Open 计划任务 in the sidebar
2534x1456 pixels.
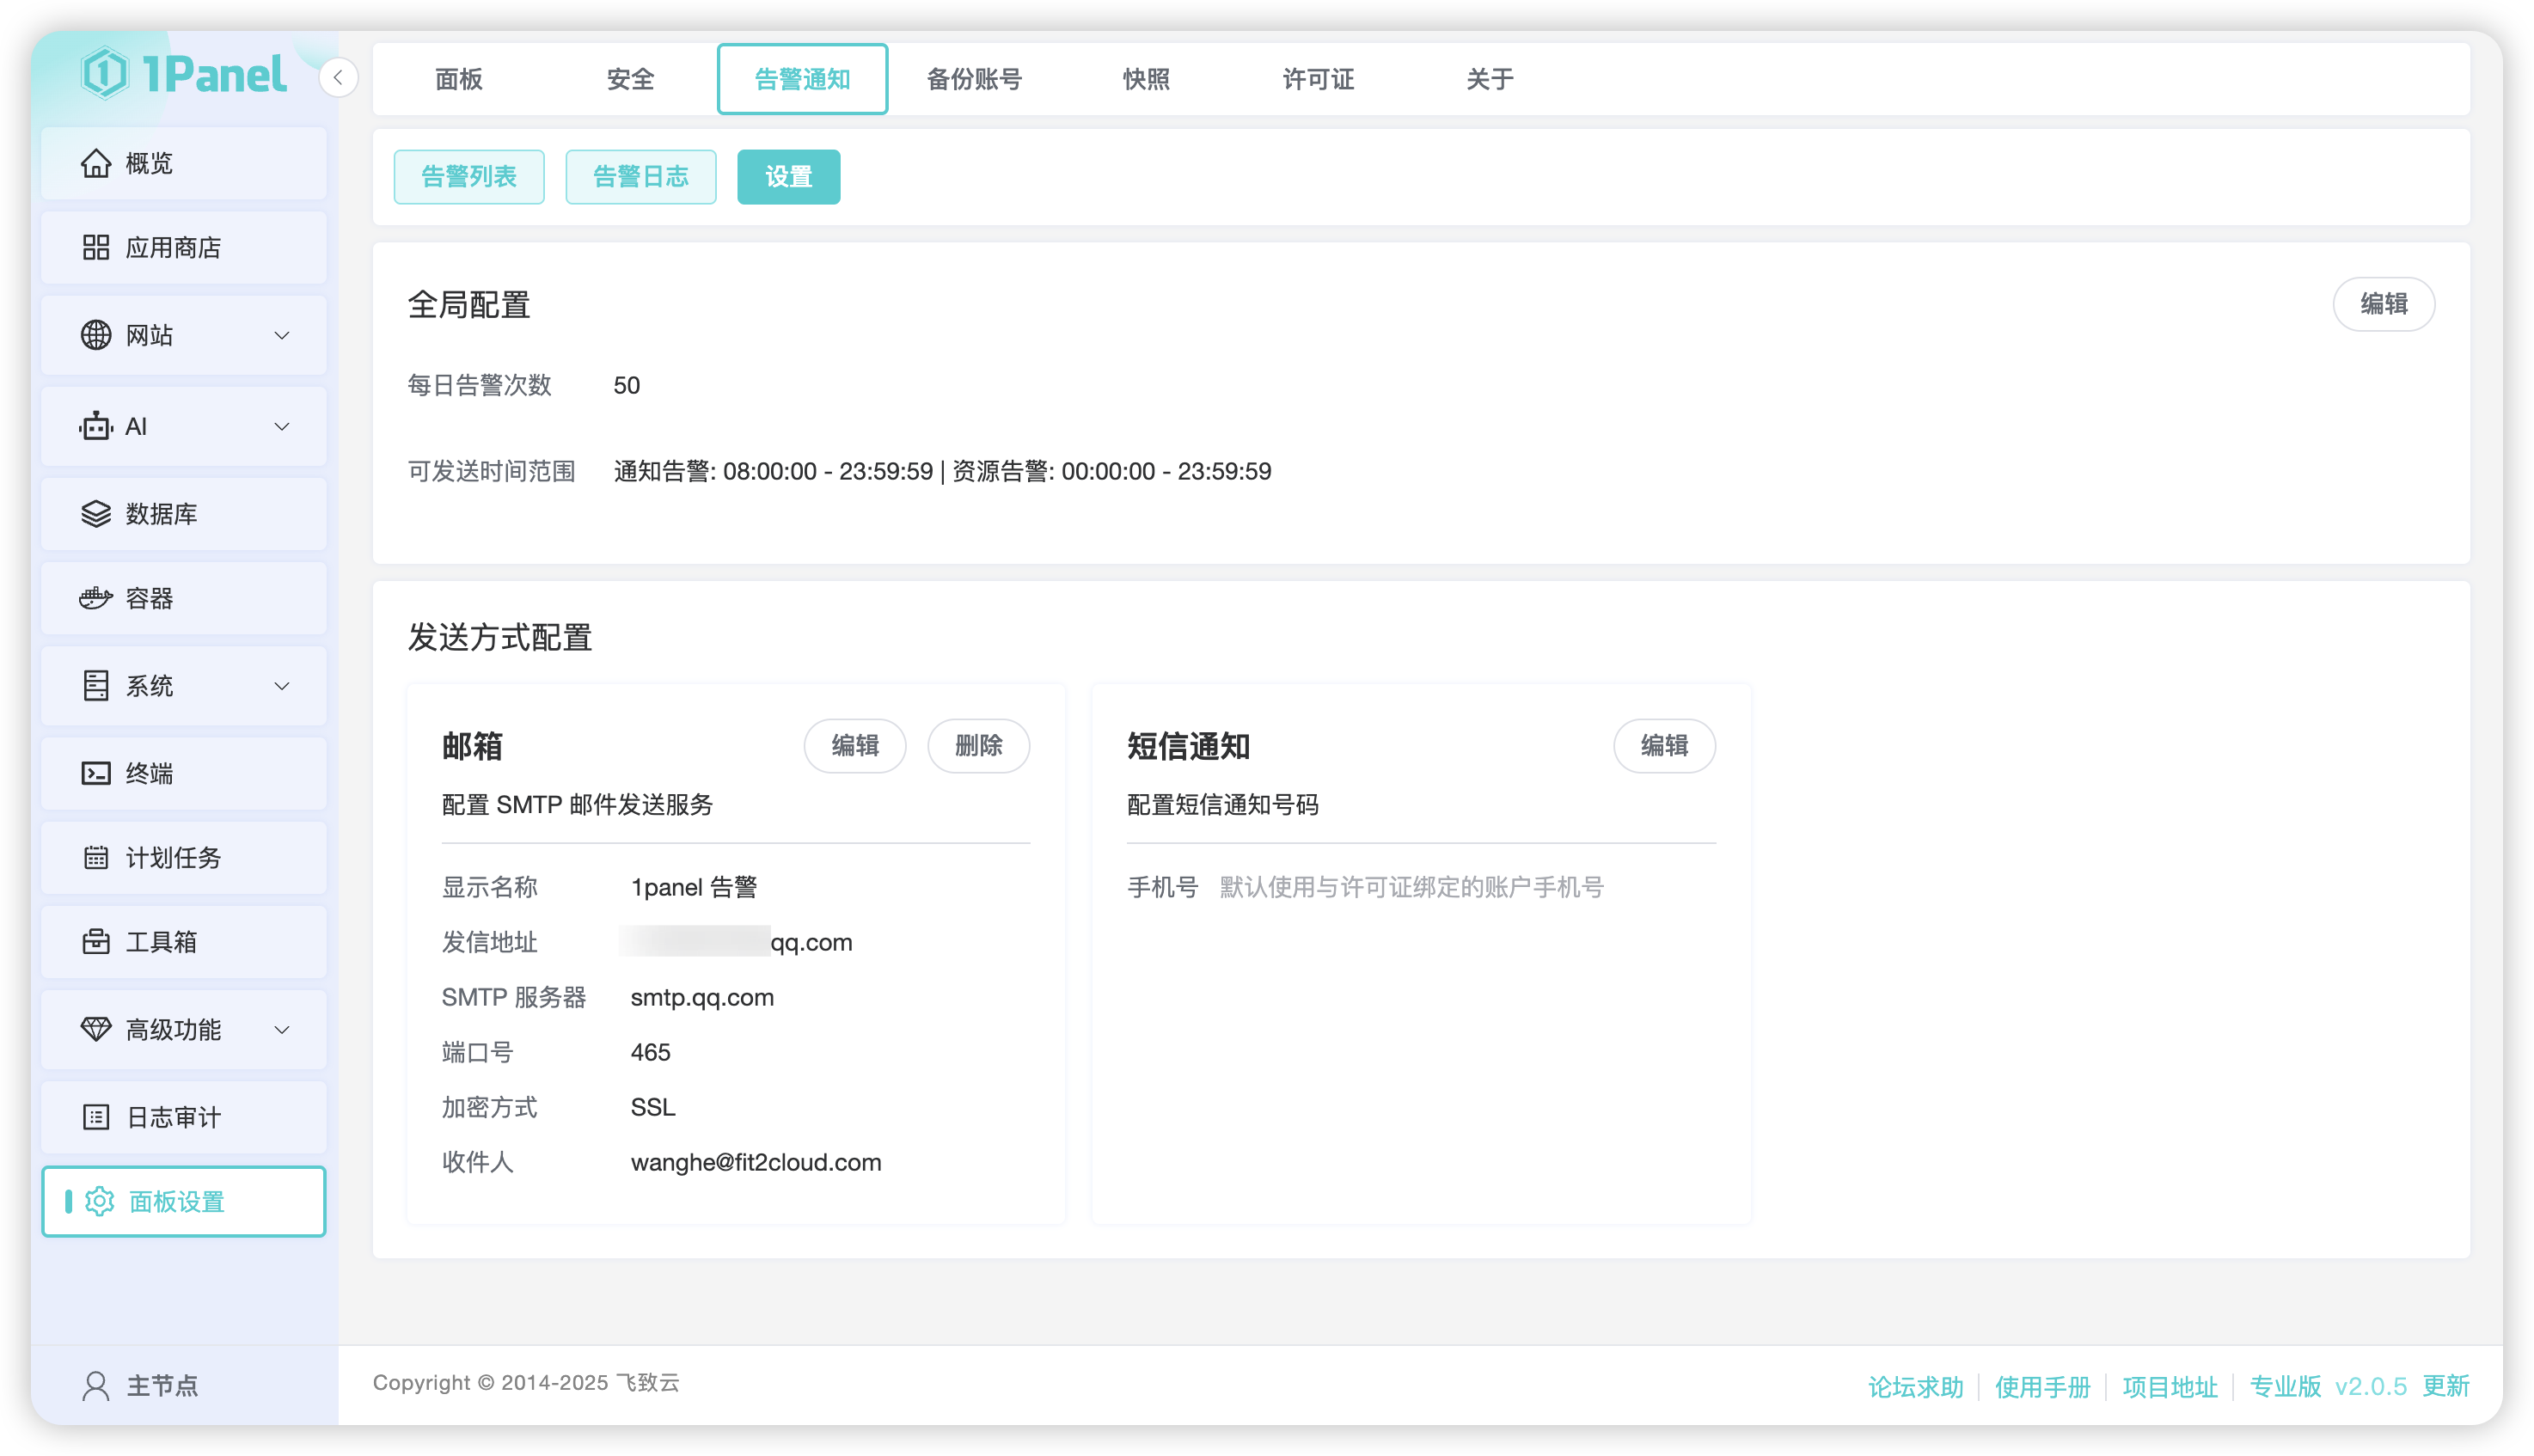click(x=184, y=857)
